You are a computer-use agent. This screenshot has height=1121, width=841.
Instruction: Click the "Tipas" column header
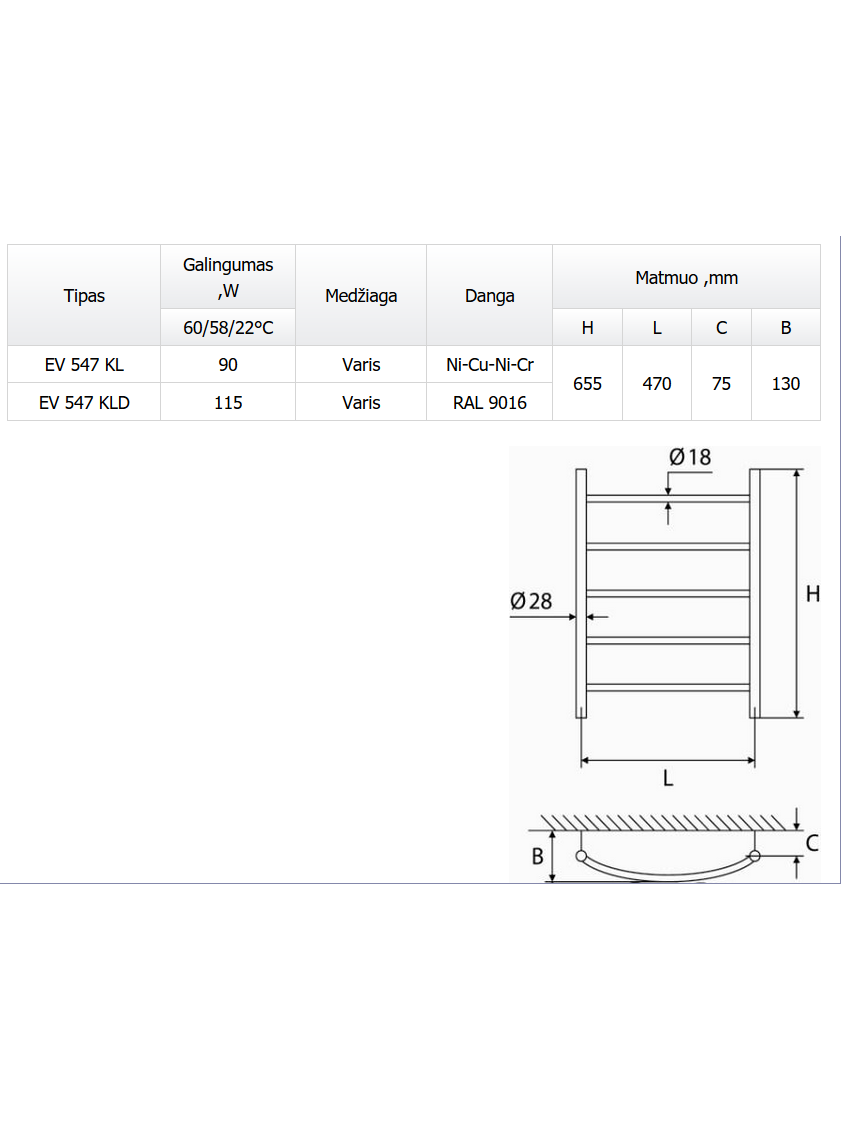tap(84, 295)
